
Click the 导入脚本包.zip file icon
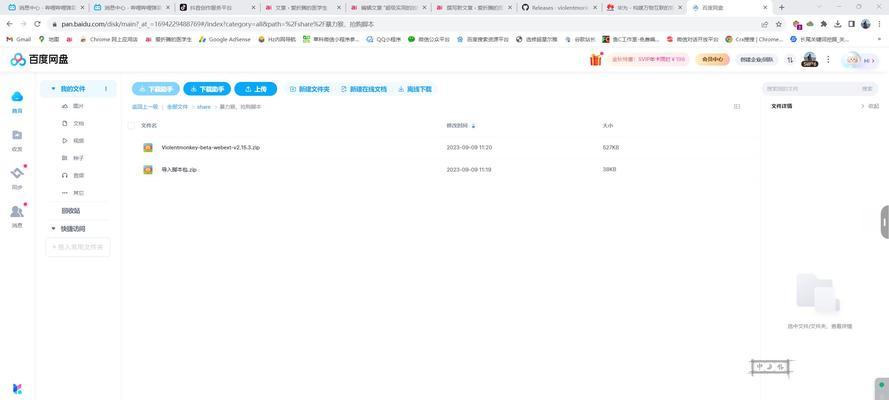148,169
